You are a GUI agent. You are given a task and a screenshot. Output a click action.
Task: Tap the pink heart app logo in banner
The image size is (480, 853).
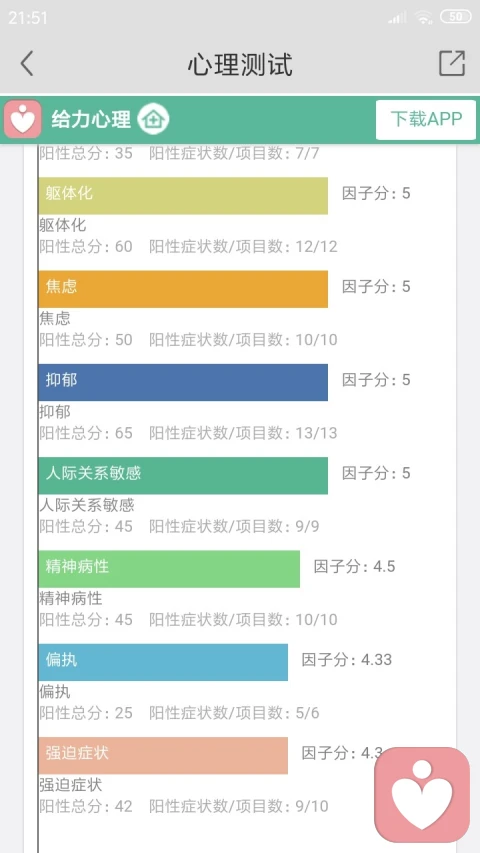click(x=23, y=119)
